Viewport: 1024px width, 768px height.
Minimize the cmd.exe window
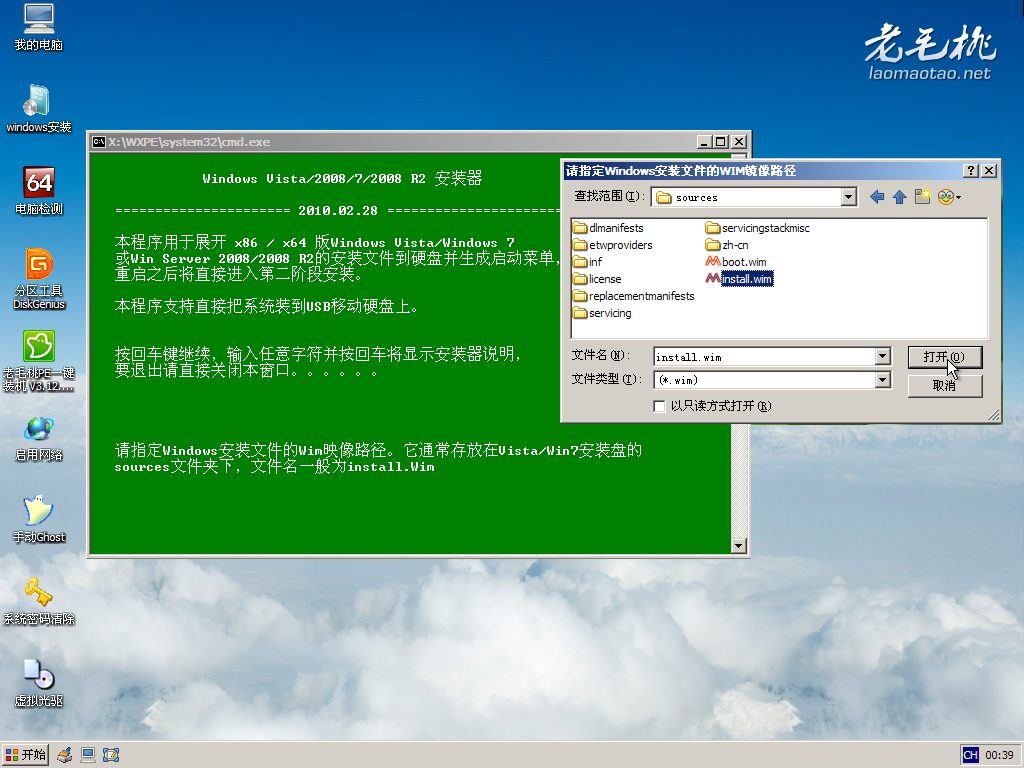coord(705,142)
